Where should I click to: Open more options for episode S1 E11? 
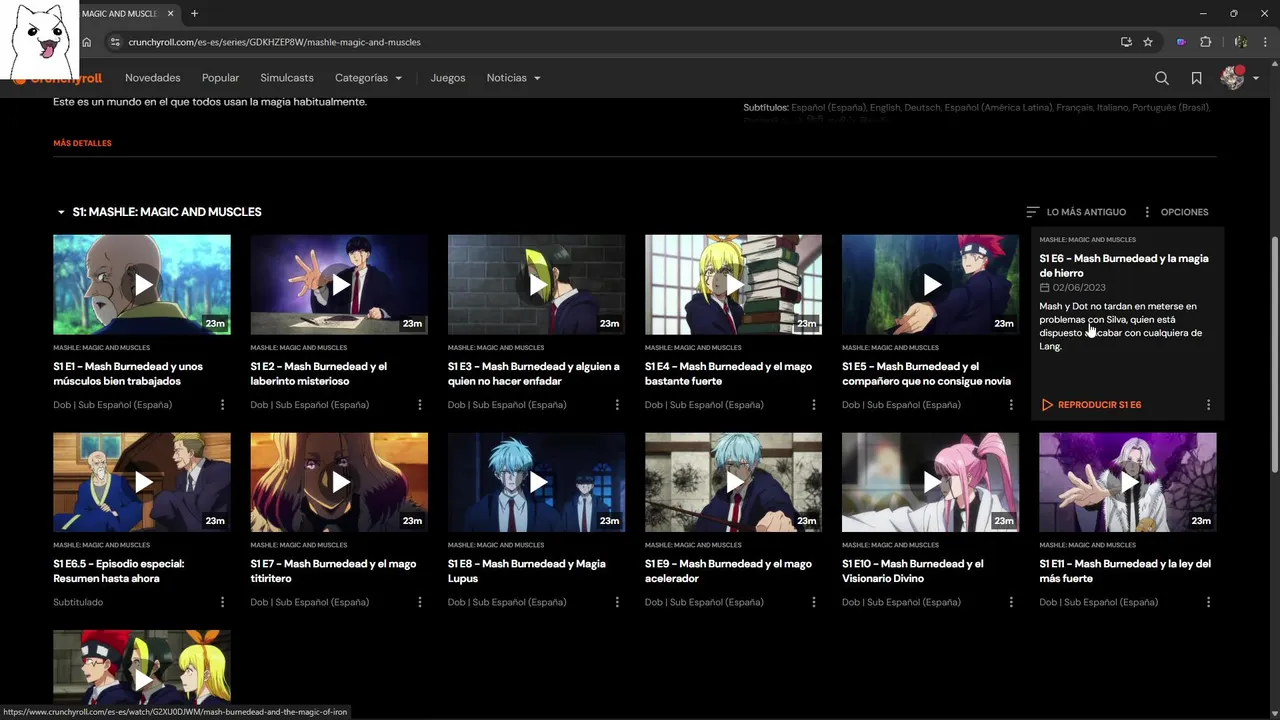(x=1208, y=602)
